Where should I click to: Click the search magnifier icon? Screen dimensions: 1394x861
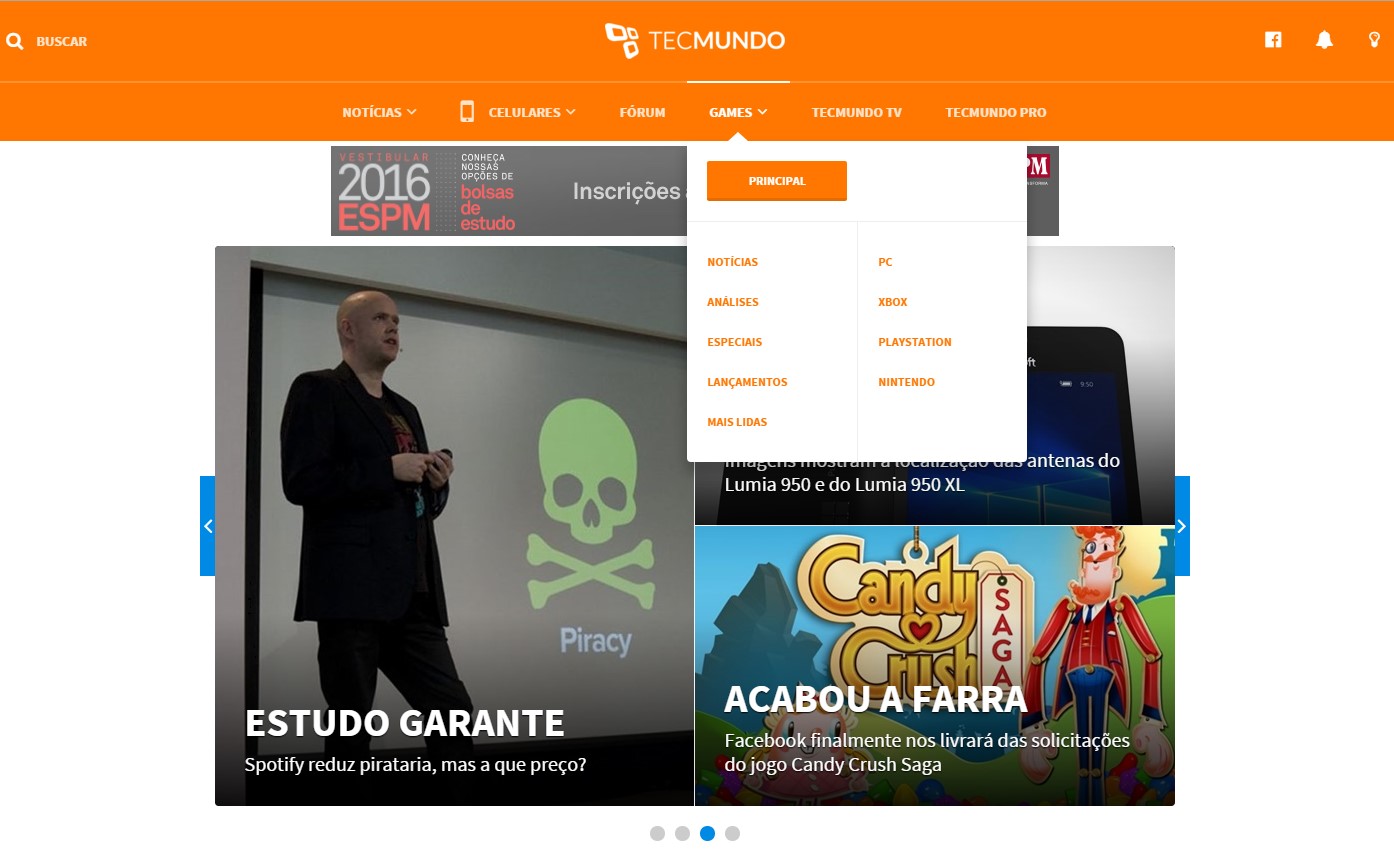click(14, 41)
